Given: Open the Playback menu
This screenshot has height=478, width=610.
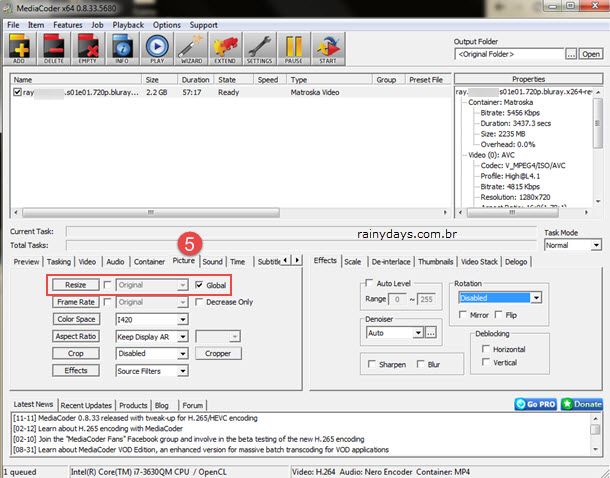Looking at the screenshot, I should 128,25.
